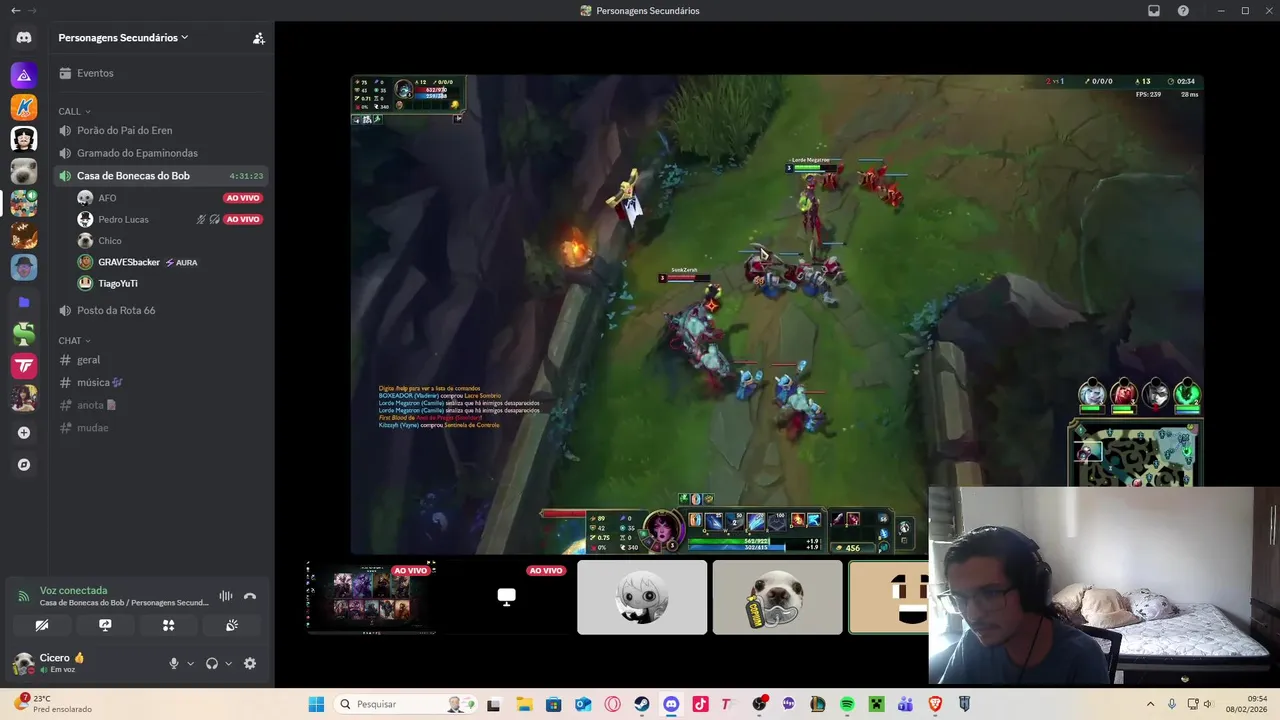Collapse the CHAT channel category
This screenshot has height=720, width=1280.
pyautogui.click(x=75, y=341)
